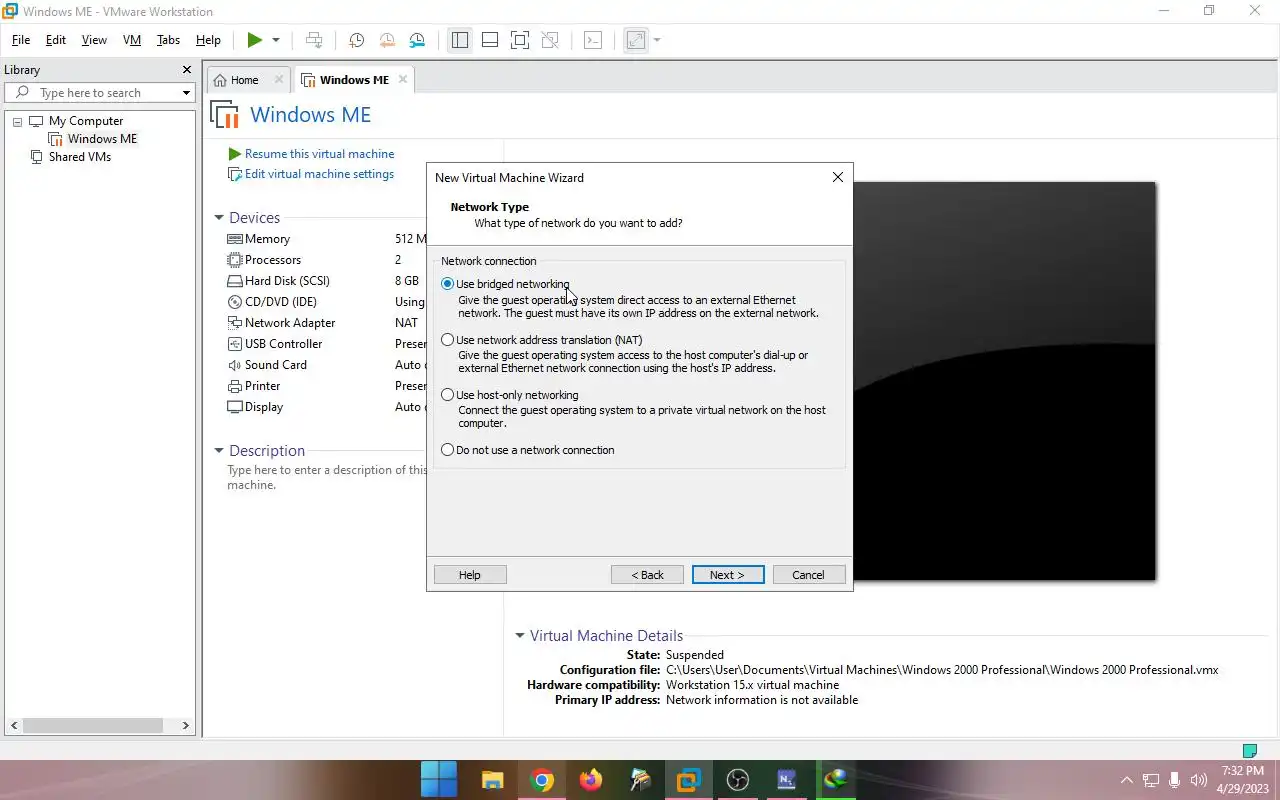
Task: Open the Help menu
Action: (208, 40)
